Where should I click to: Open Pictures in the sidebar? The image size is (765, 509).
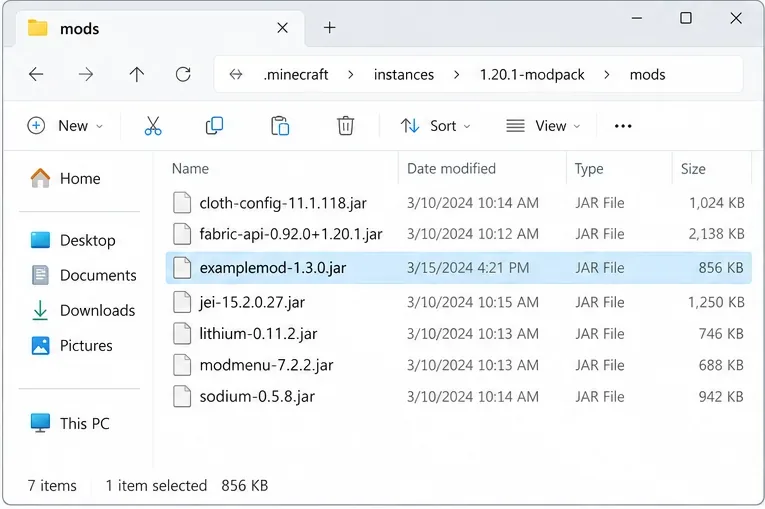[x=71, y=346]
